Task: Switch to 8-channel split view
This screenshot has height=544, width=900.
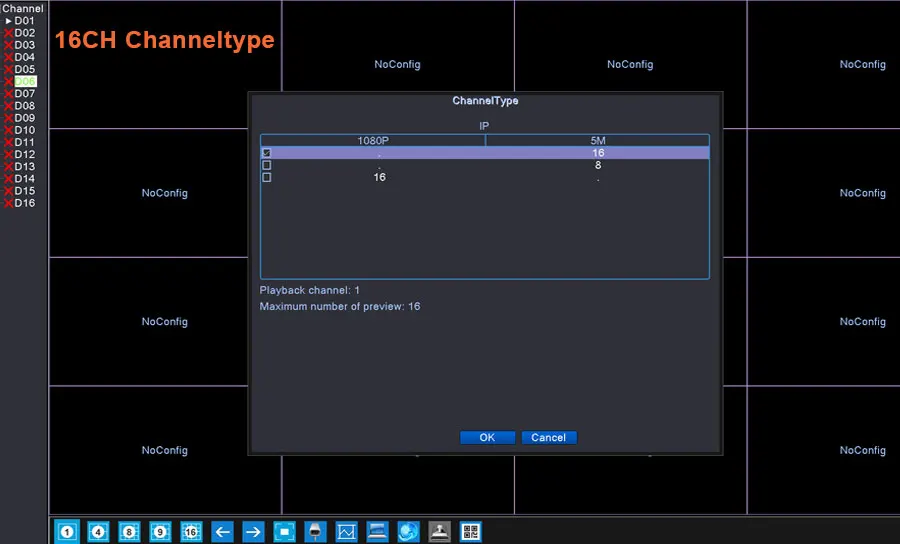Action: coord(129,532)
